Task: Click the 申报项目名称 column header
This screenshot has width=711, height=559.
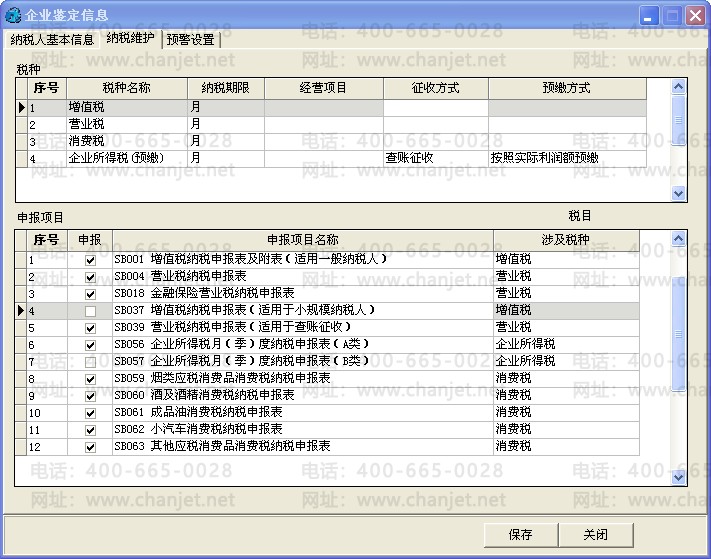Action: coord(302,240)
